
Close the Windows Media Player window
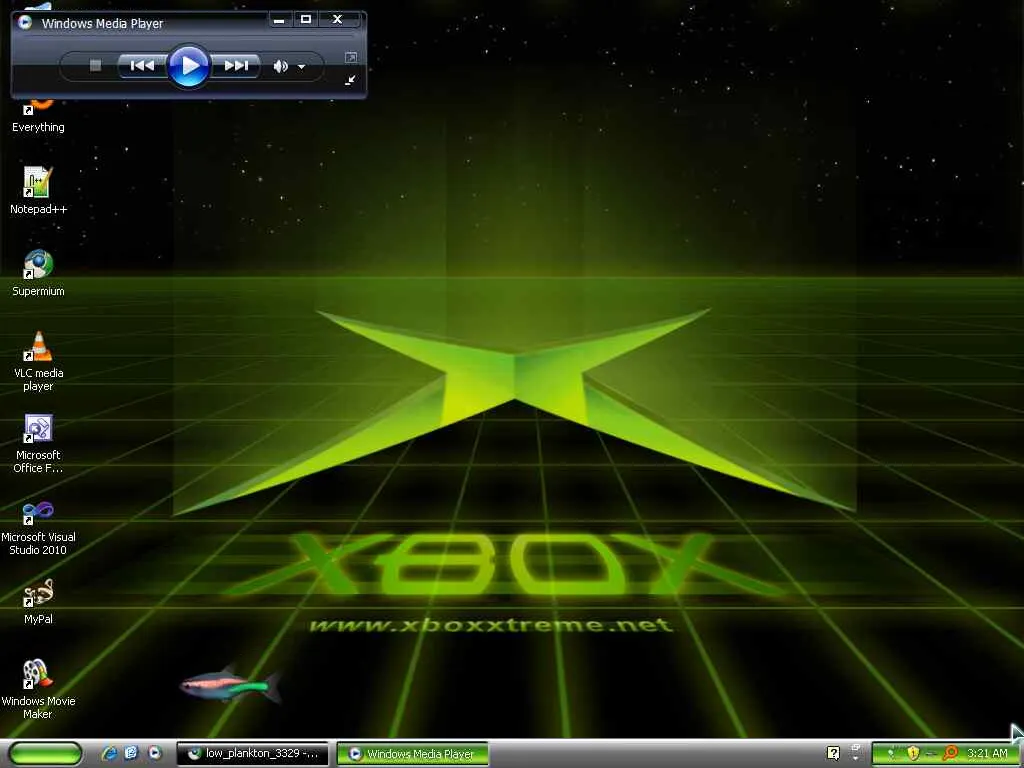pyautogui.click(x=337, y=20)
